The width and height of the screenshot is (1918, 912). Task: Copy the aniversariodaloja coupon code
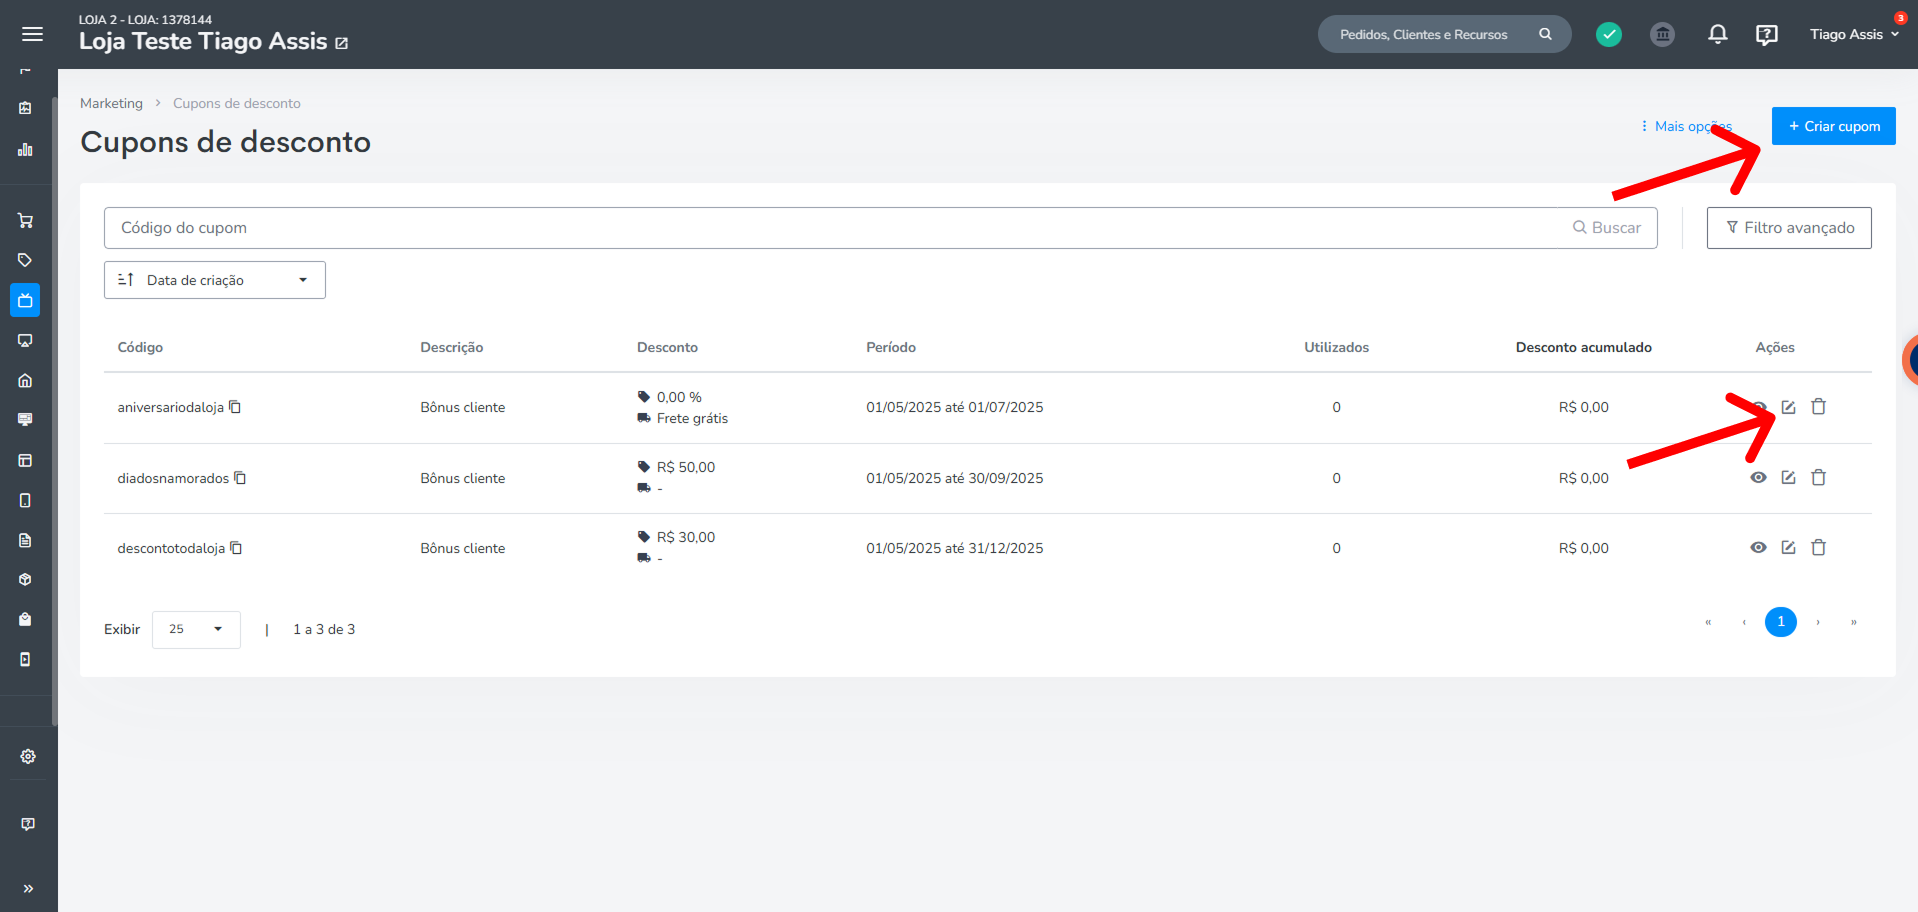(x=235, y=407)
